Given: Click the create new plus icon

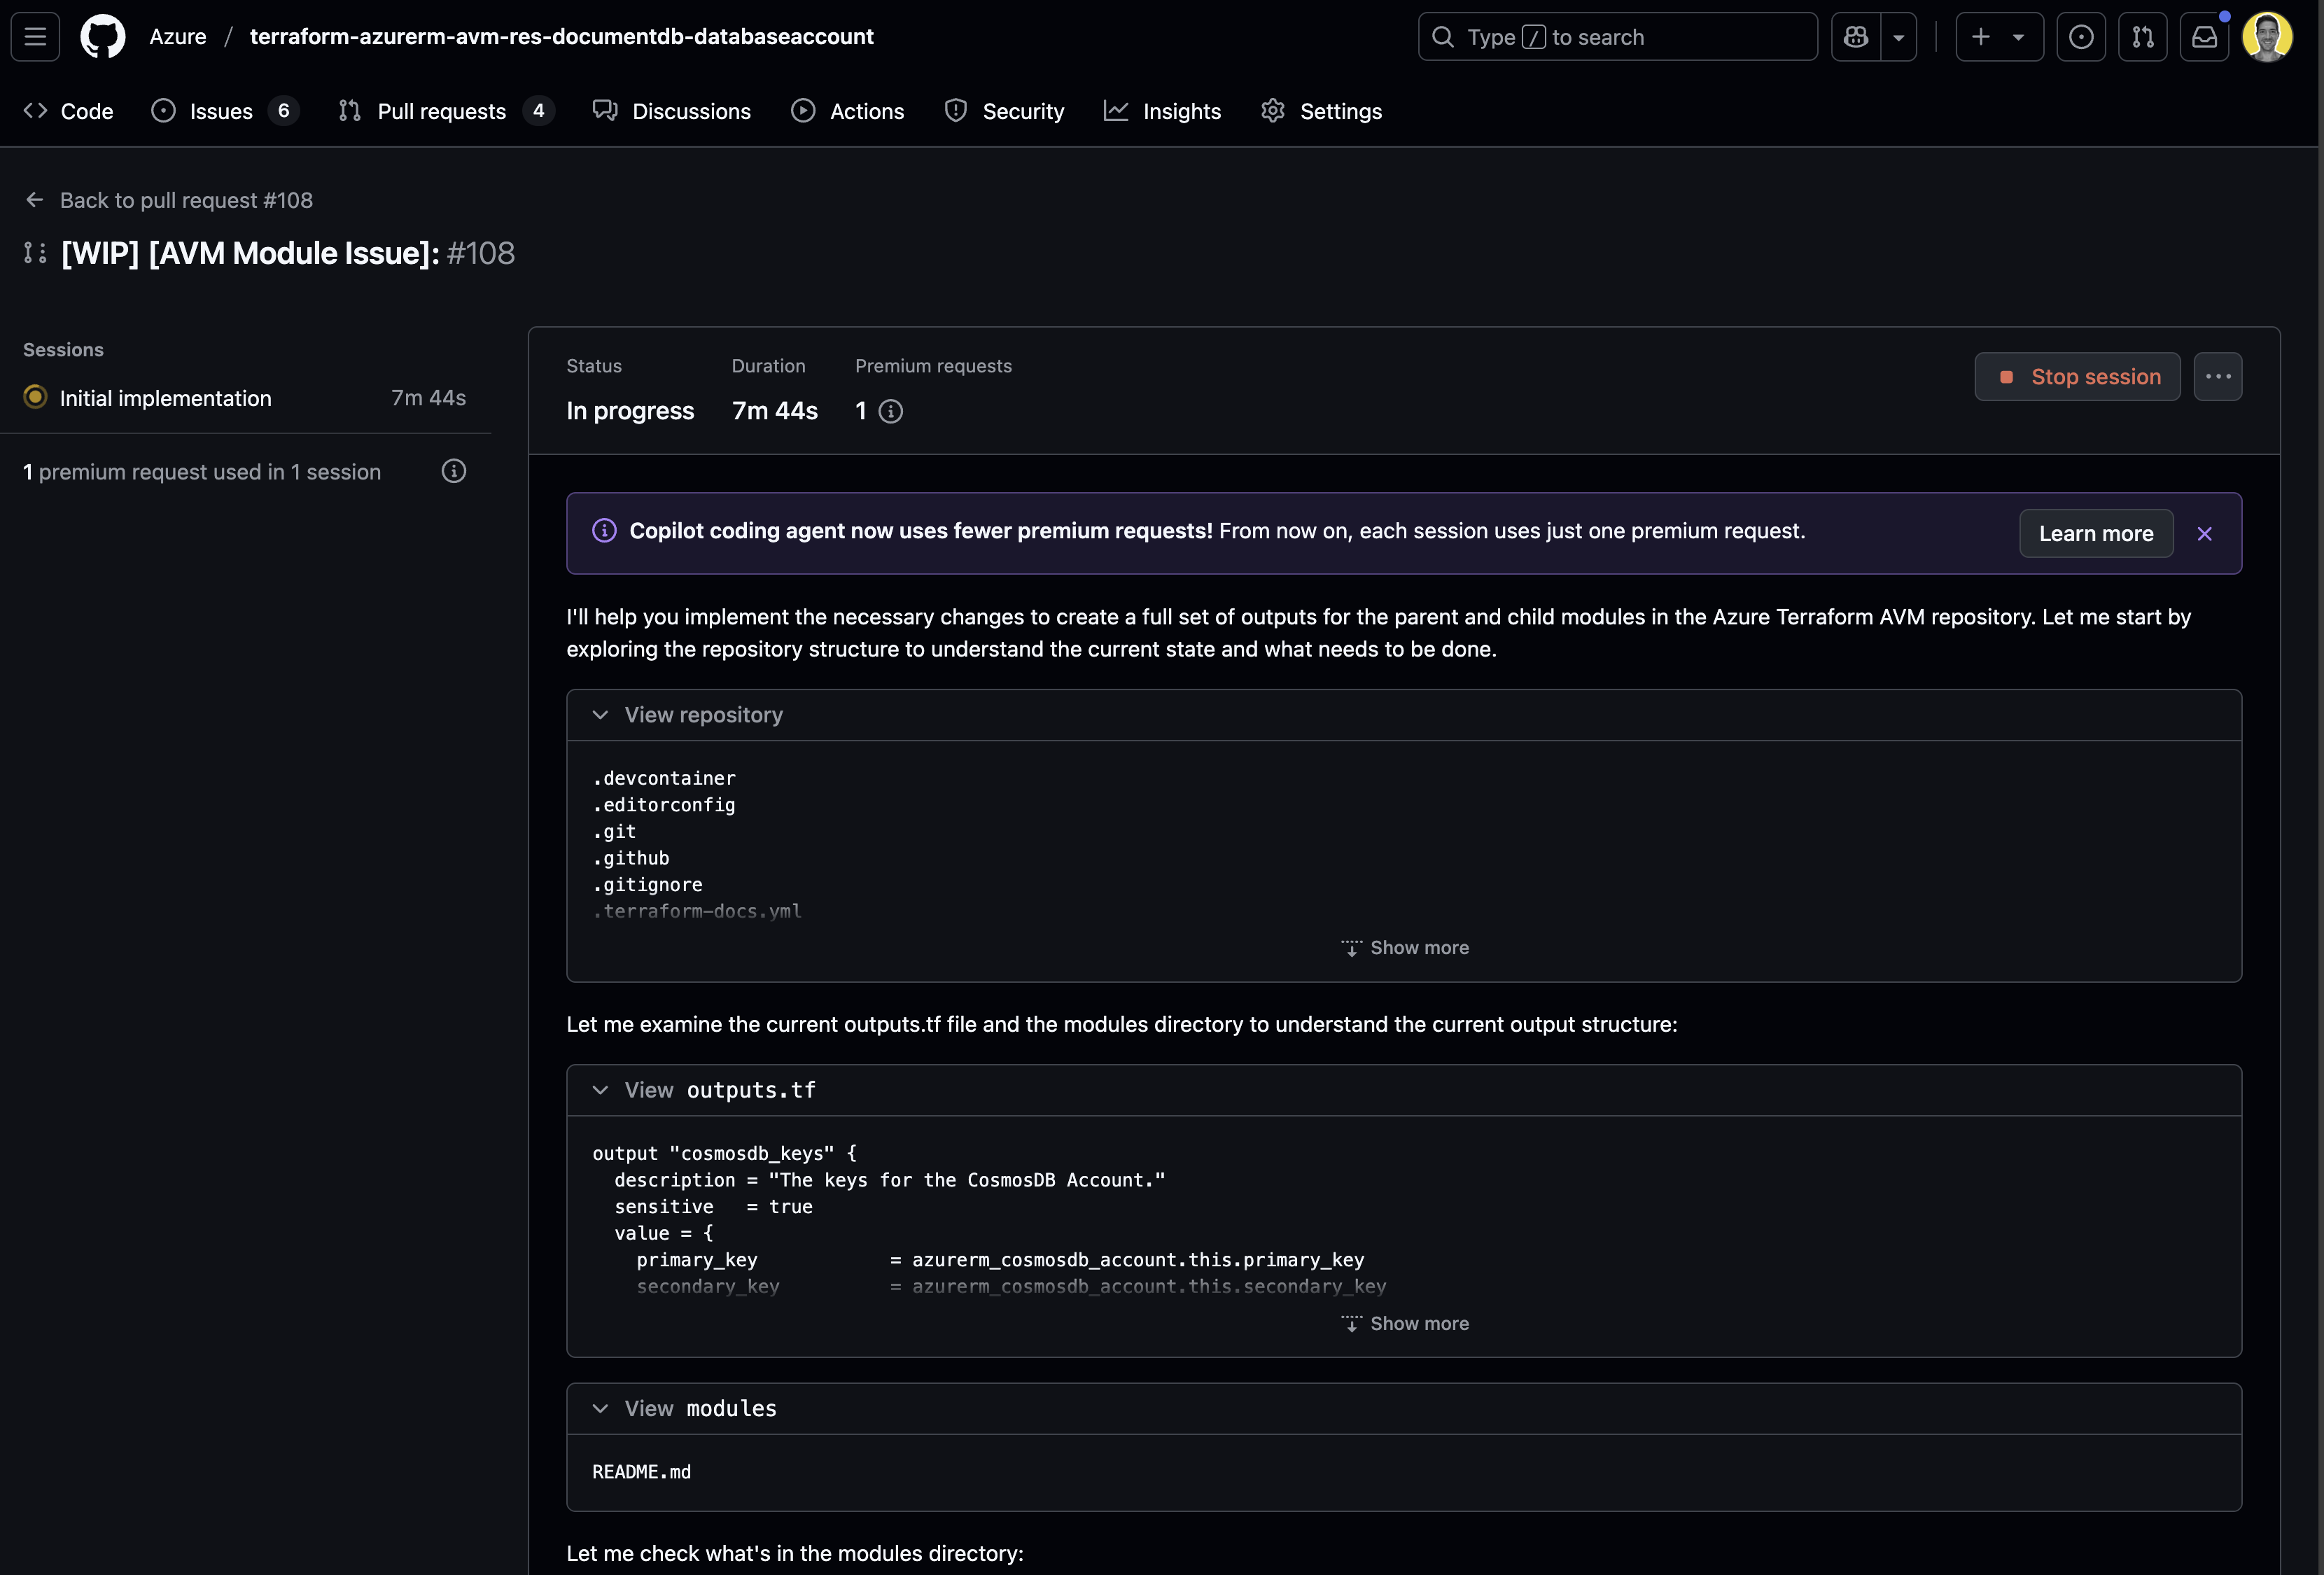Looking at the screenshot, I should click(x=1981, y=36).
